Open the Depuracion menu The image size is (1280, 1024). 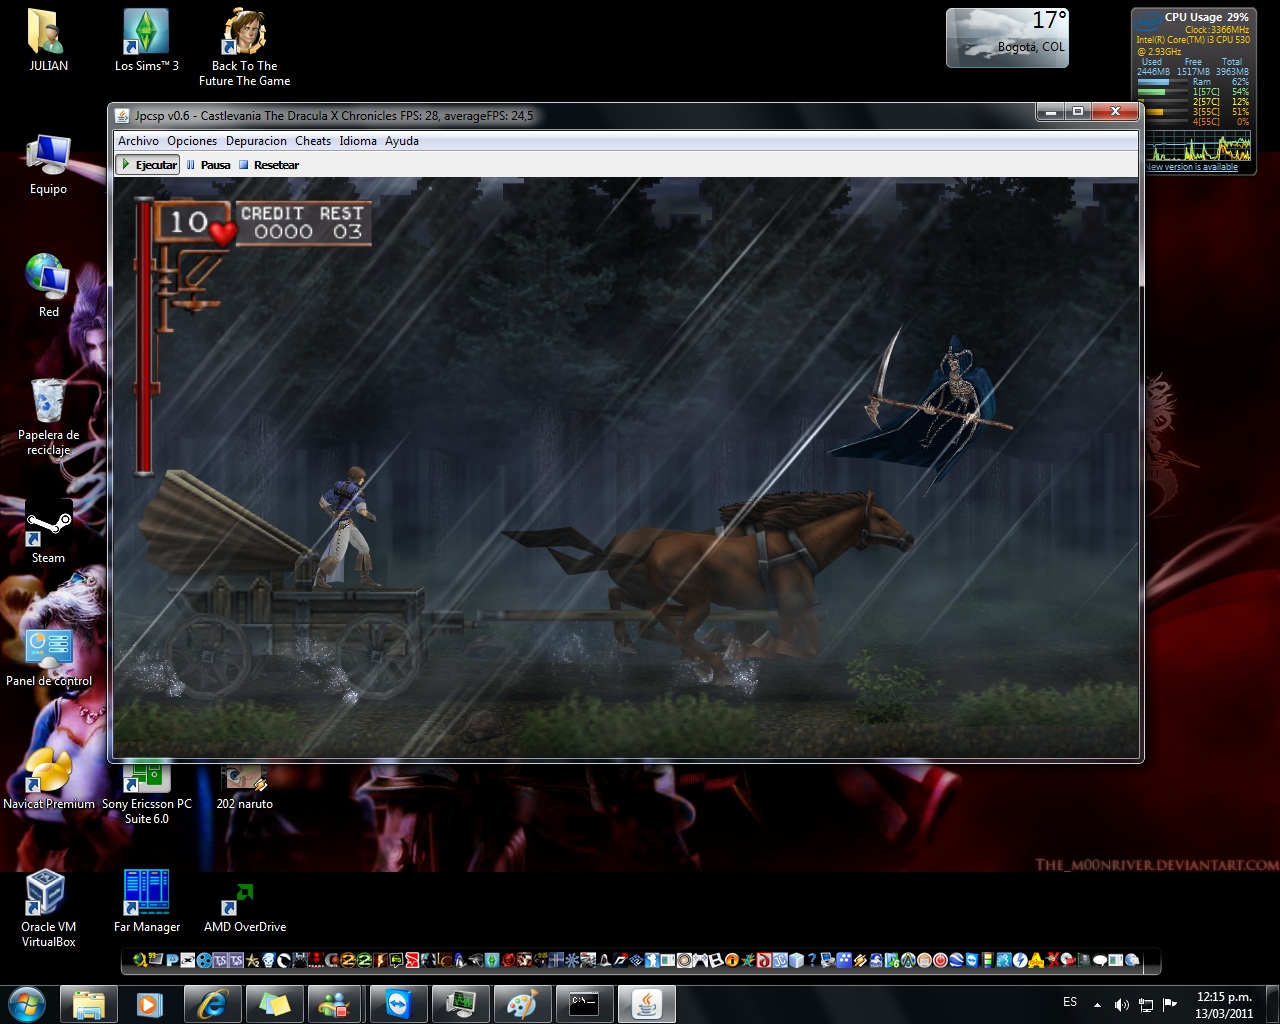(x=256, y=141)
